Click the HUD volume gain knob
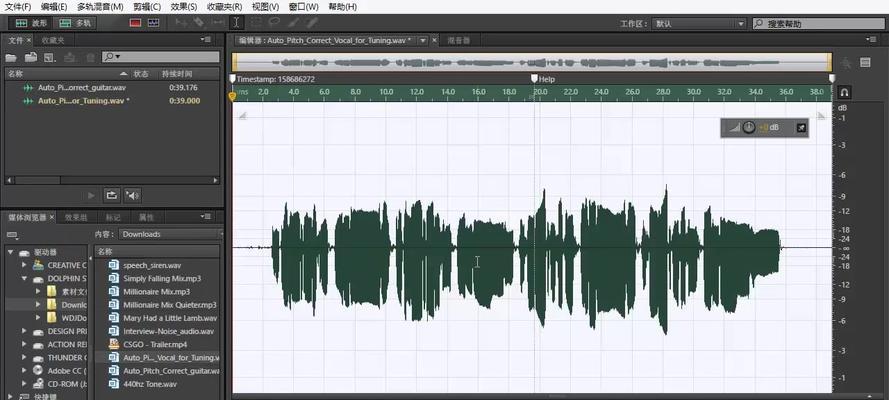 pyautogui.click(x=749, y=127)
